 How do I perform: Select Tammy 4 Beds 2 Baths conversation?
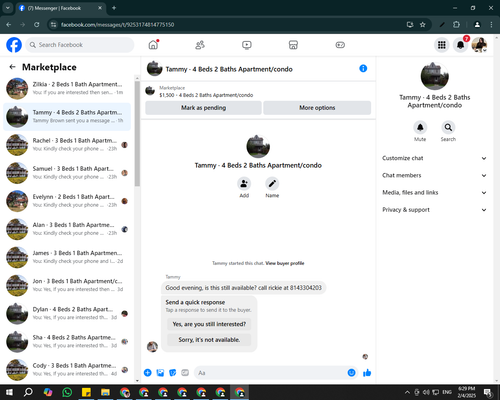coord(67,117)
